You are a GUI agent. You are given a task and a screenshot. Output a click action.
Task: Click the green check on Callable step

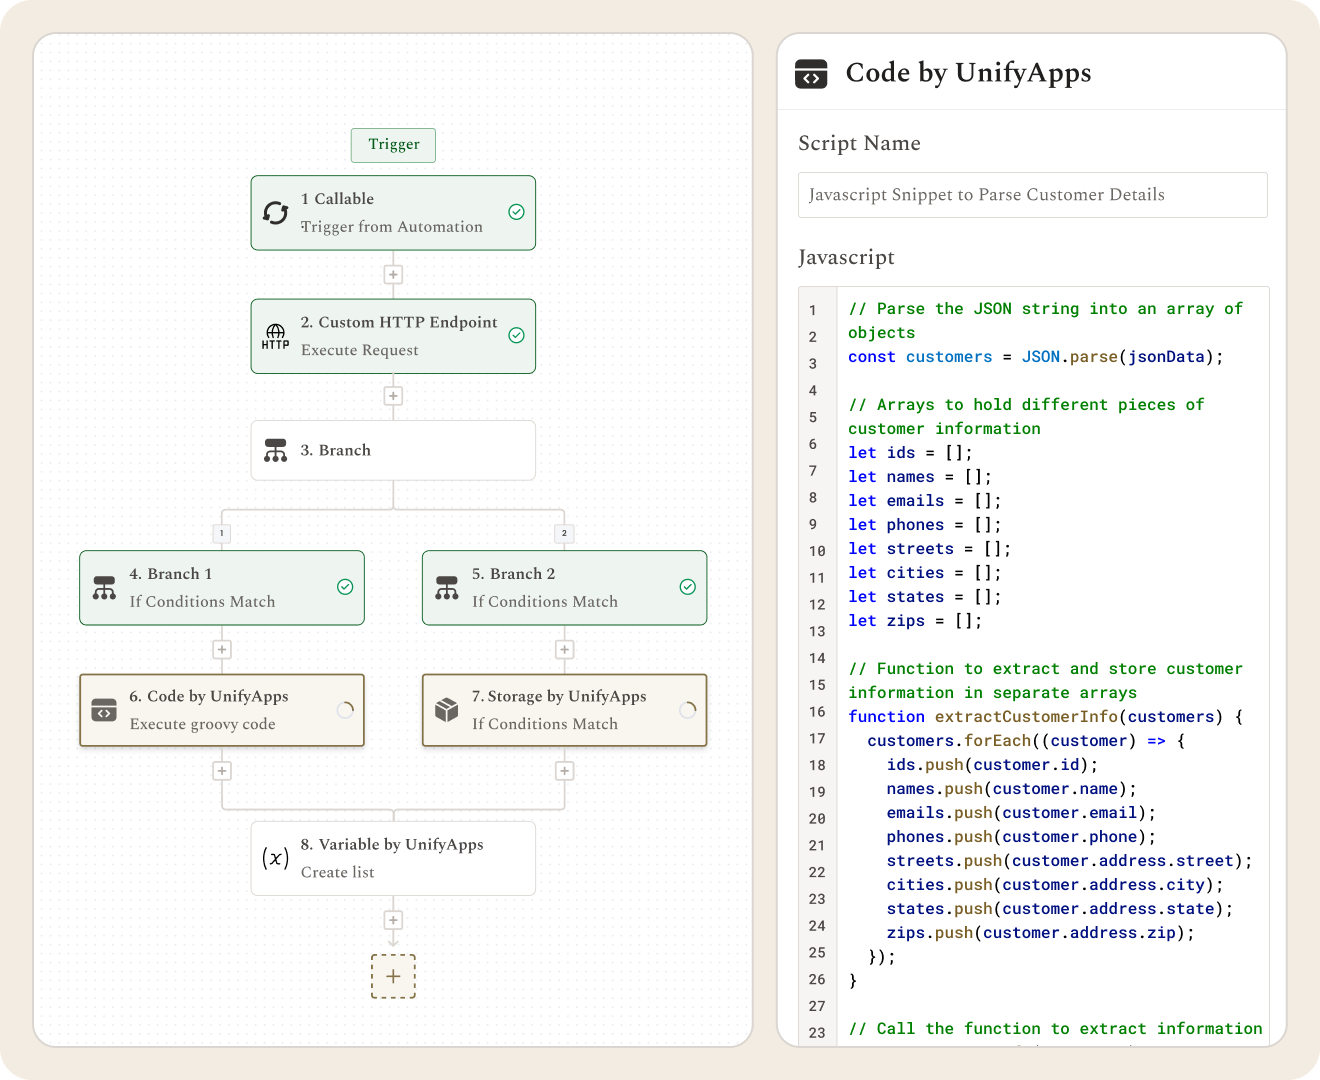coord(517,212)
